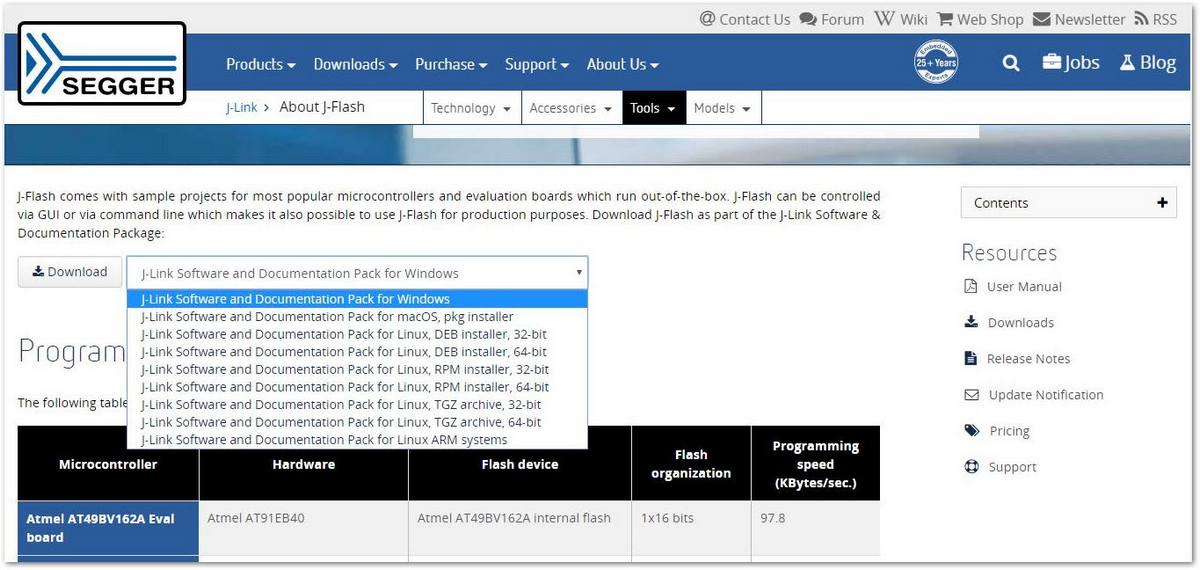The image size is (1200, 570).
Task: Select Pack for Windows option in list
Action: pyautogui.click(x=357, y=299)
